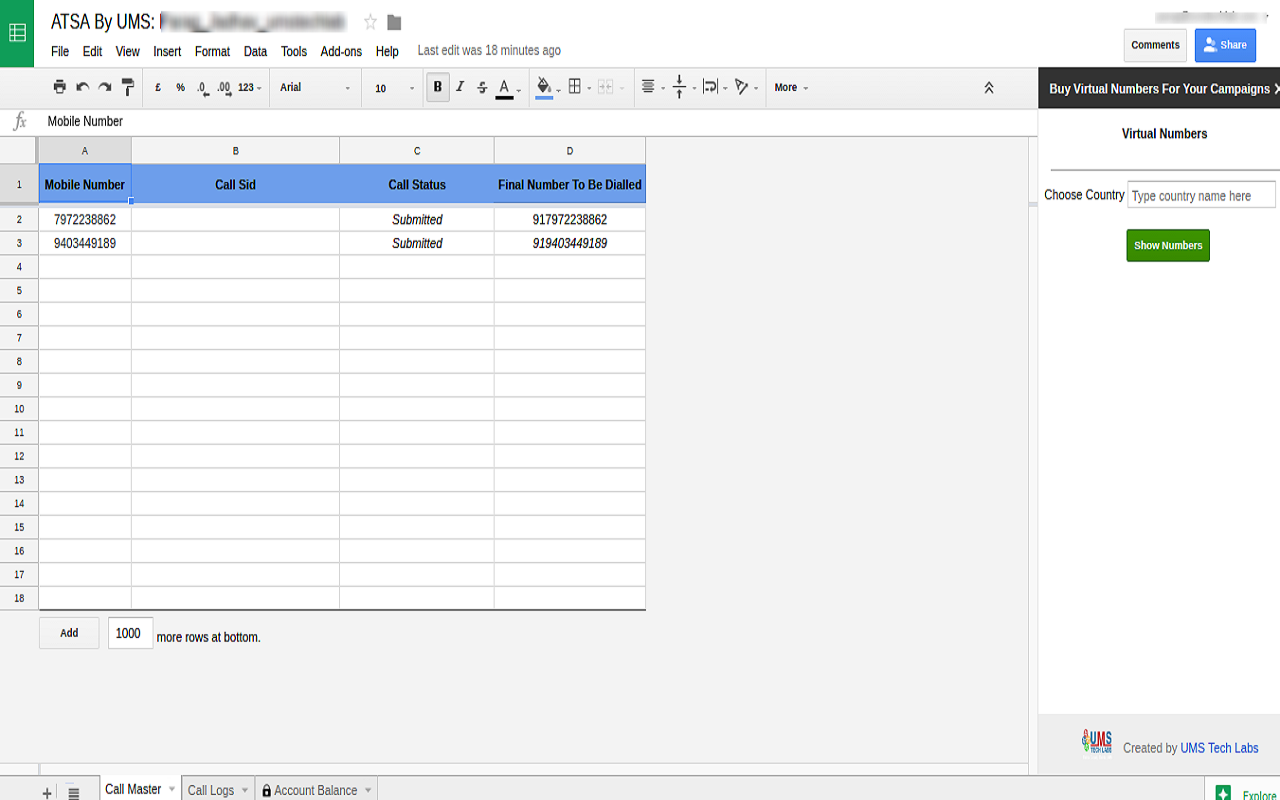Select row 5 header
The height and width of the screenshot is (800, 1280).
pyautogui.click(x=19, y=290)
